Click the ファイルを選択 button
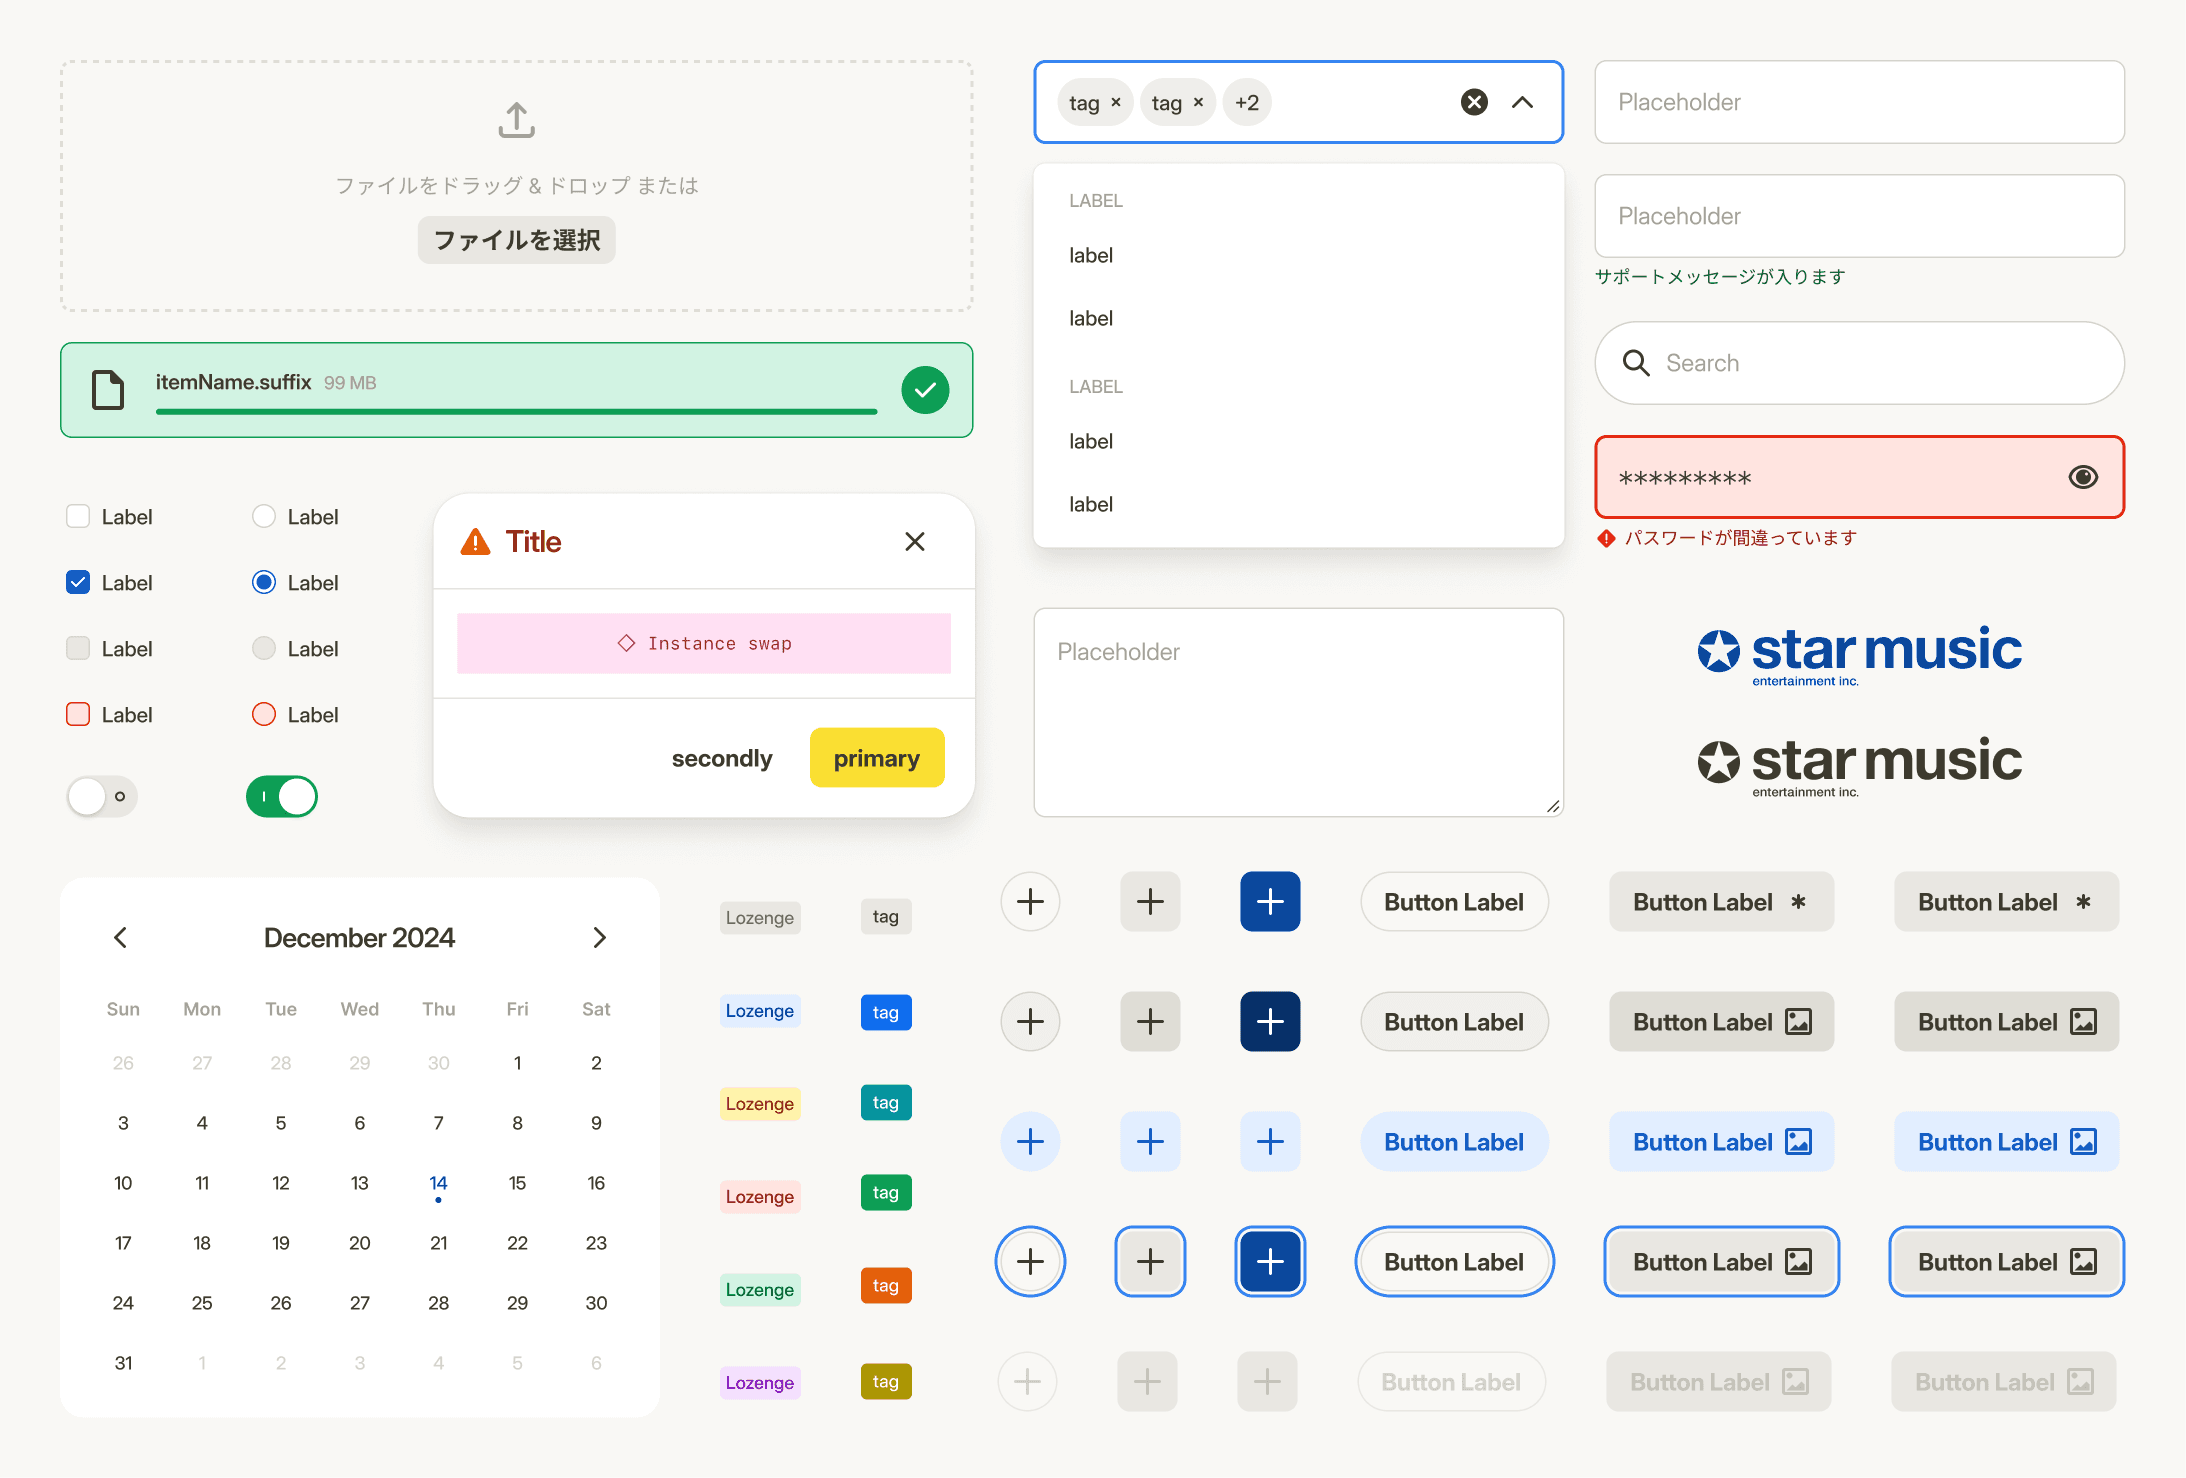Screen dimensions: 2186x1478 pyautogui.click(x=516, y=240)
